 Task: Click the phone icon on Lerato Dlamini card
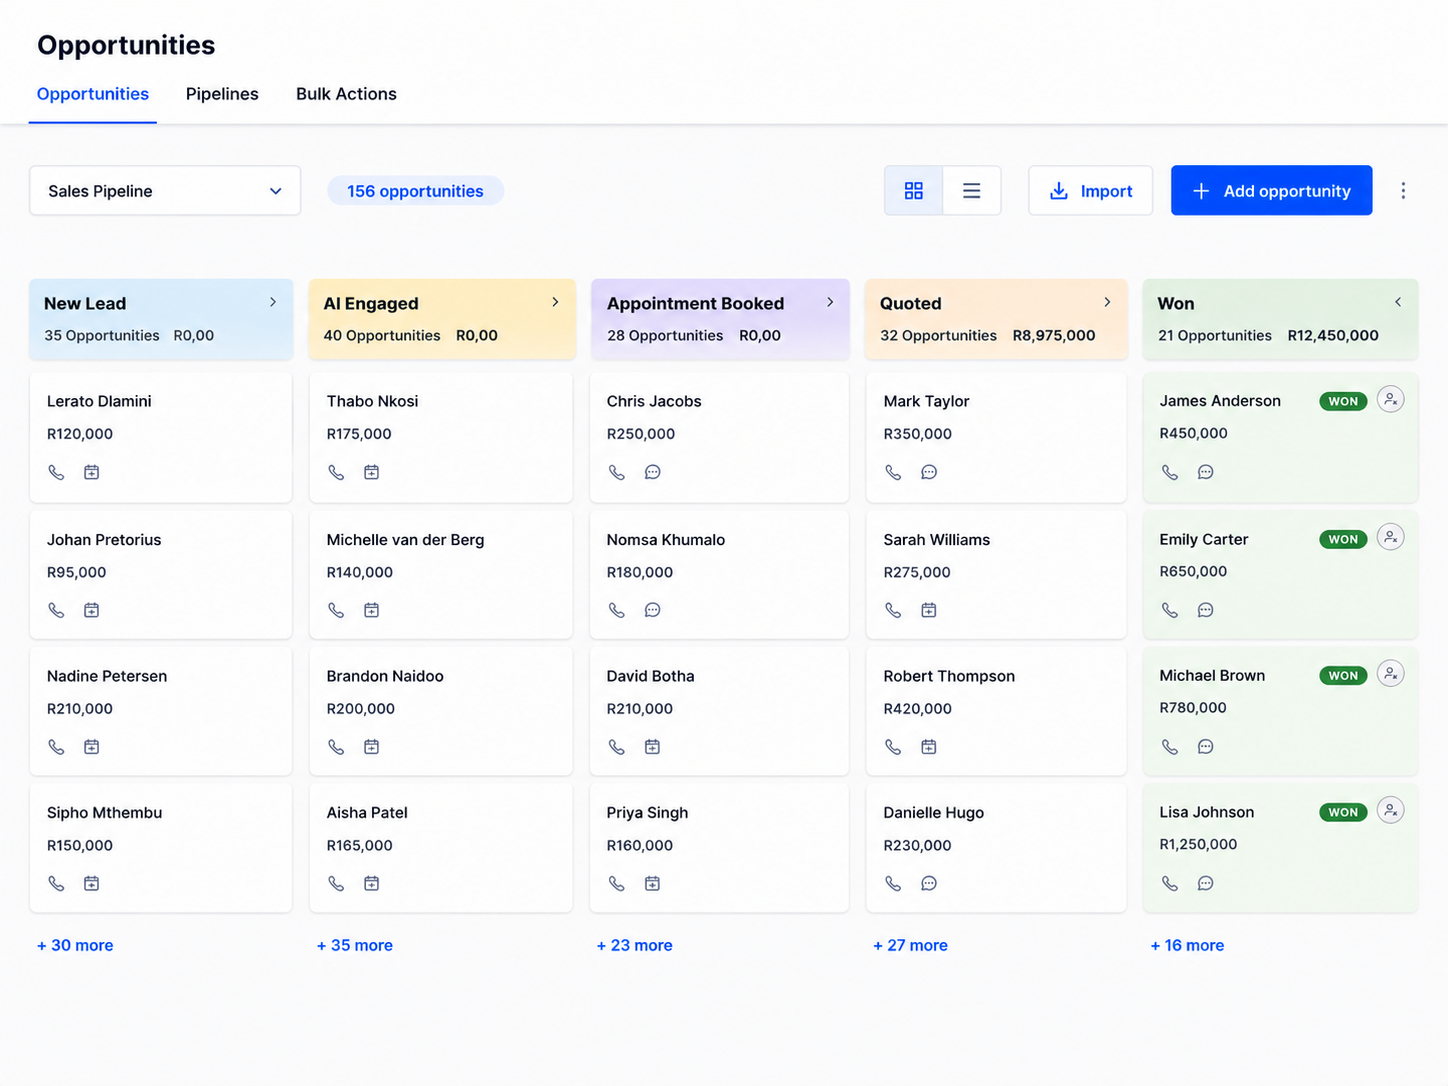pos(56,472)
